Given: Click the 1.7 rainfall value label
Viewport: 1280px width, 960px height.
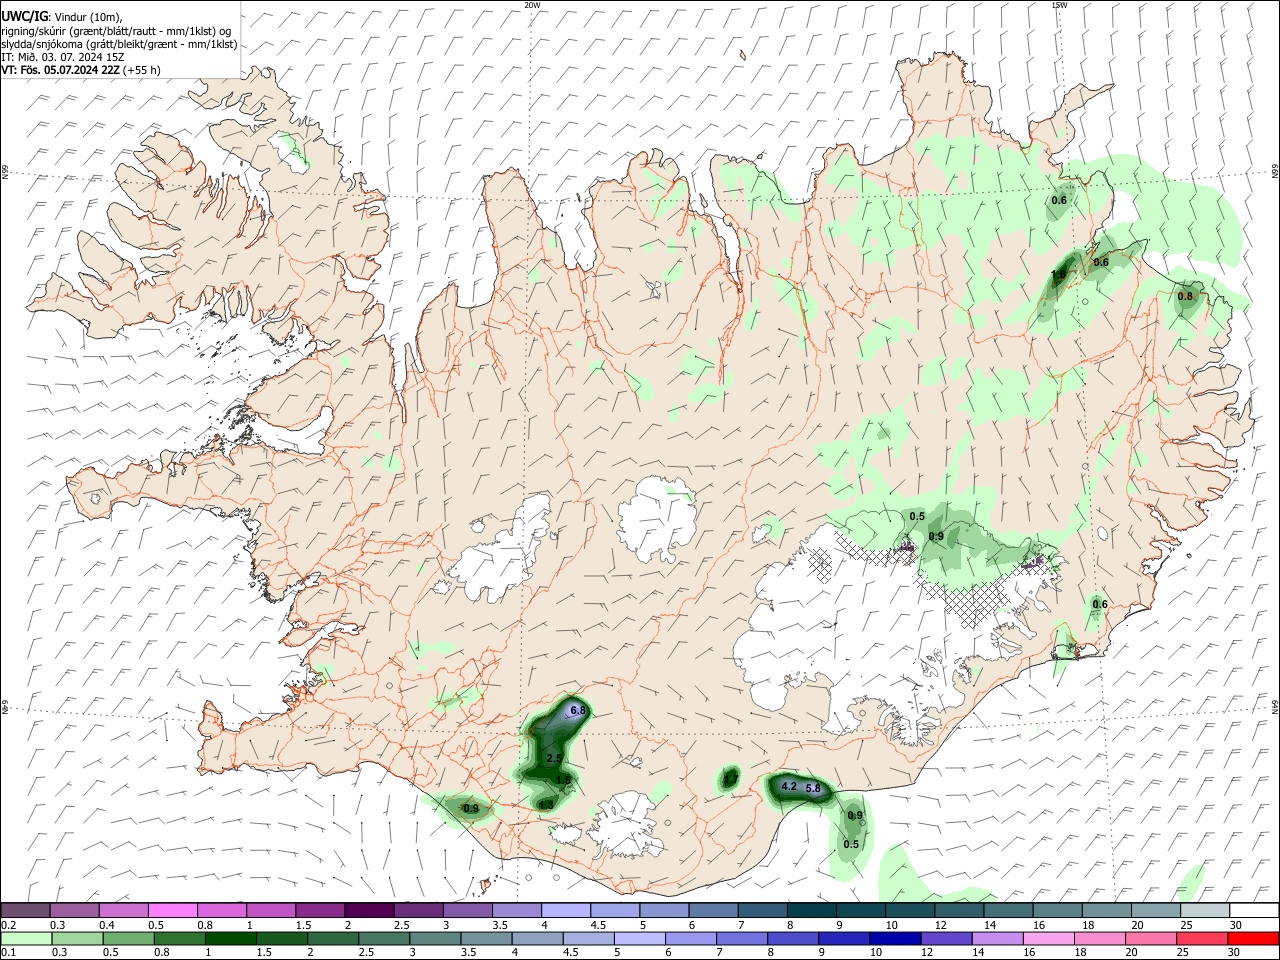Looking at the screenshot, I should (730, 777).
